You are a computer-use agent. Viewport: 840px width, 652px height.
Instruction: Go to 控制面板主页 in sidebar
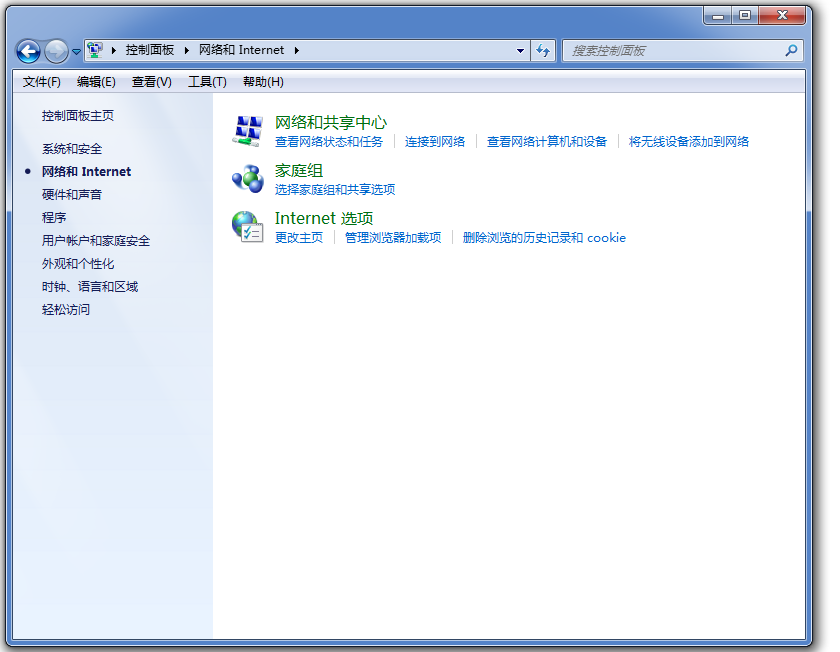tap(78, 116)
